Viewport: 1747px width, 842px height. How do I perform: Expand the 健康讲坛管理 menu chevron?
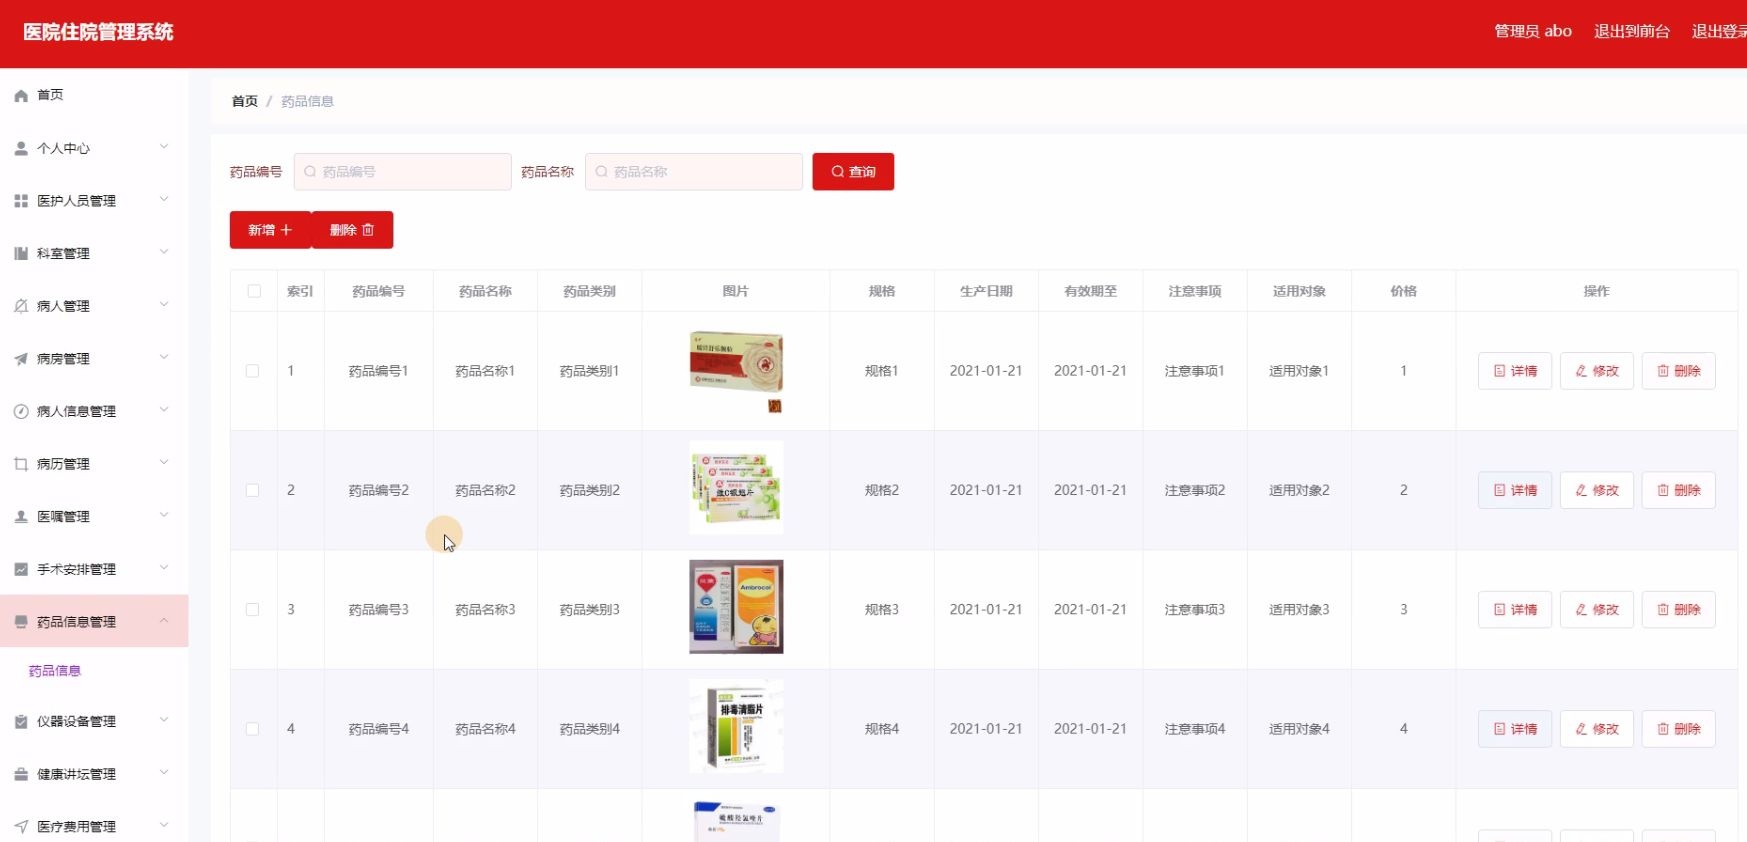tap(164, 772)
